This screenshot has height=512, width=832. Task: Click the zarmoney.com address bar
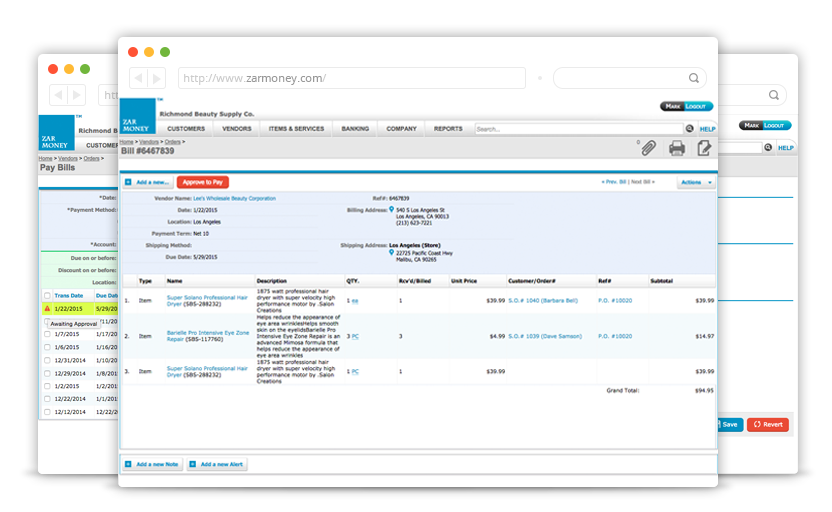(352, 78)
